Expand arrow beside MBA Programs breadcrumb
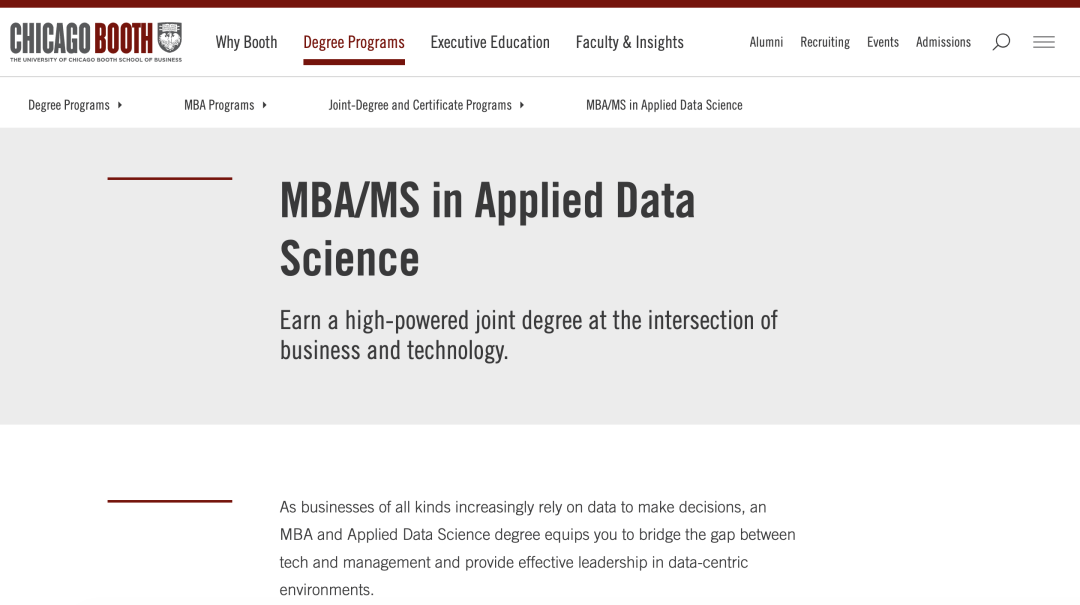 pyautogui.click(x=264, y=105)
